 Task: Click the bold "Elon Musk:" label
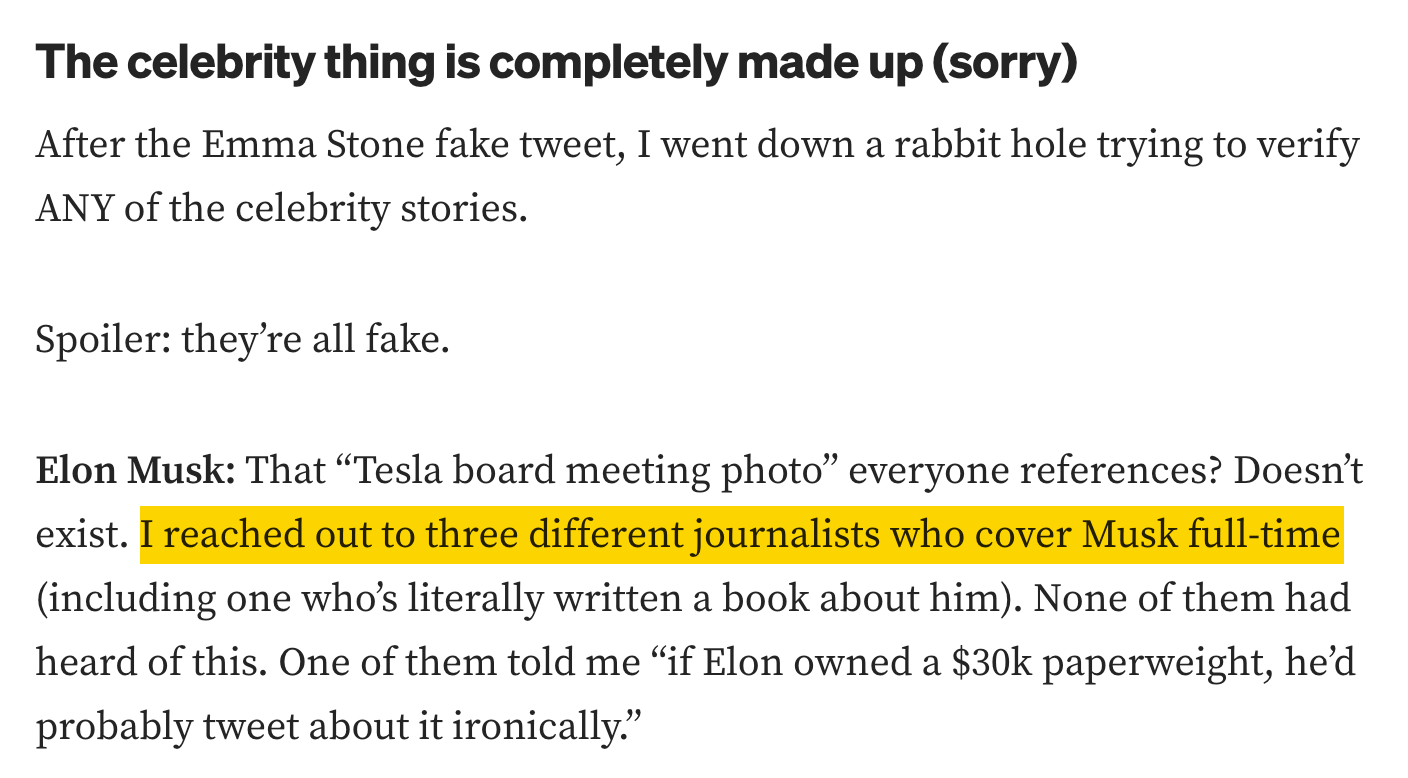click(135, 470)
